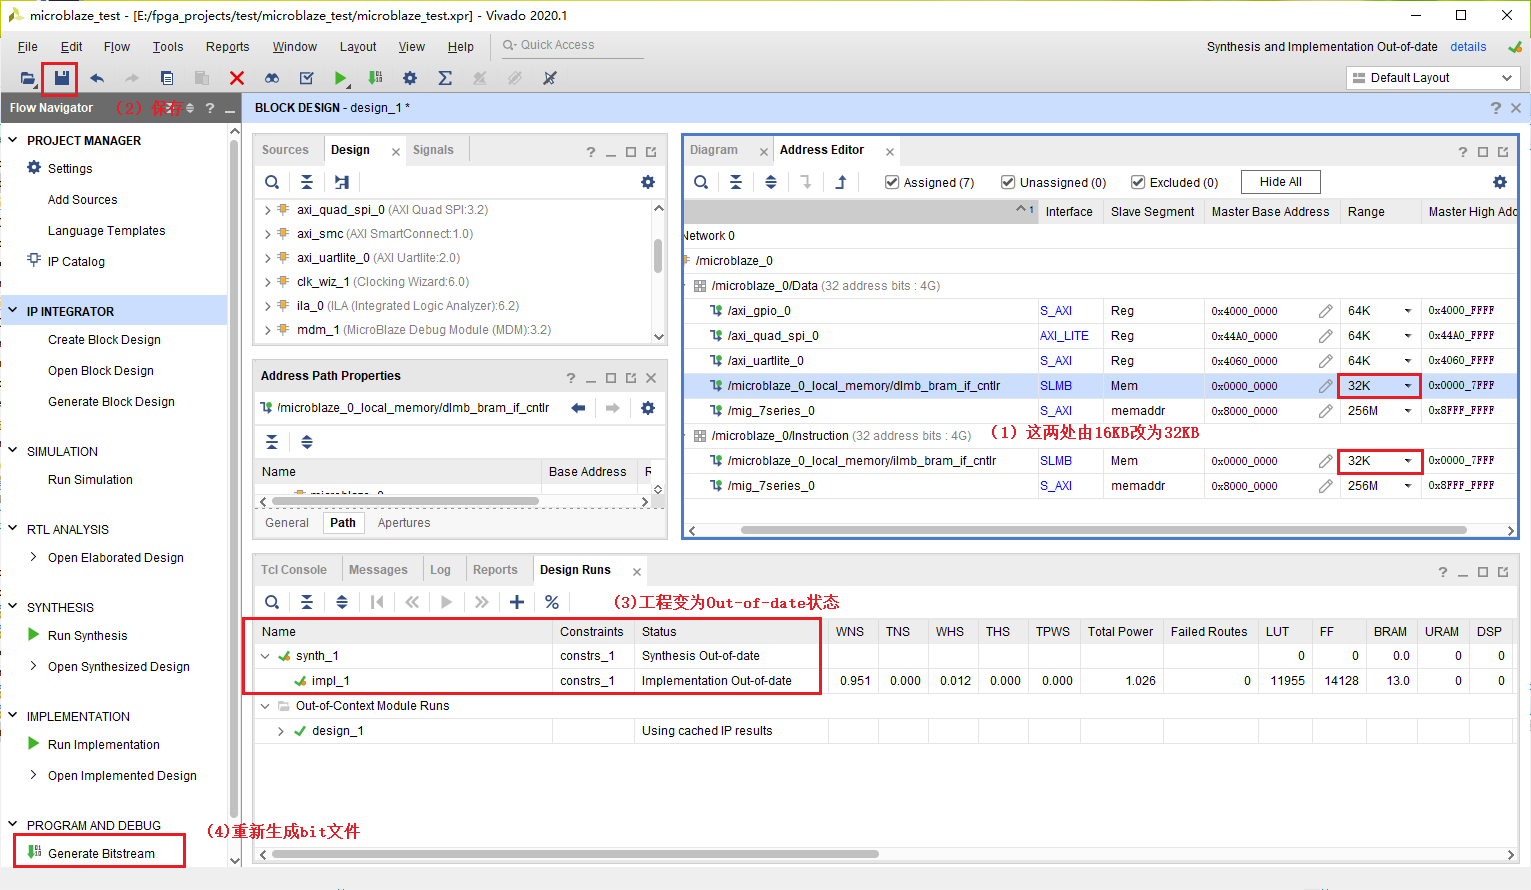The height and width of the screenshot is (890, 1531).
Task: Toggle the Unassigned (0) checkbox
Action: (1008, 182)
